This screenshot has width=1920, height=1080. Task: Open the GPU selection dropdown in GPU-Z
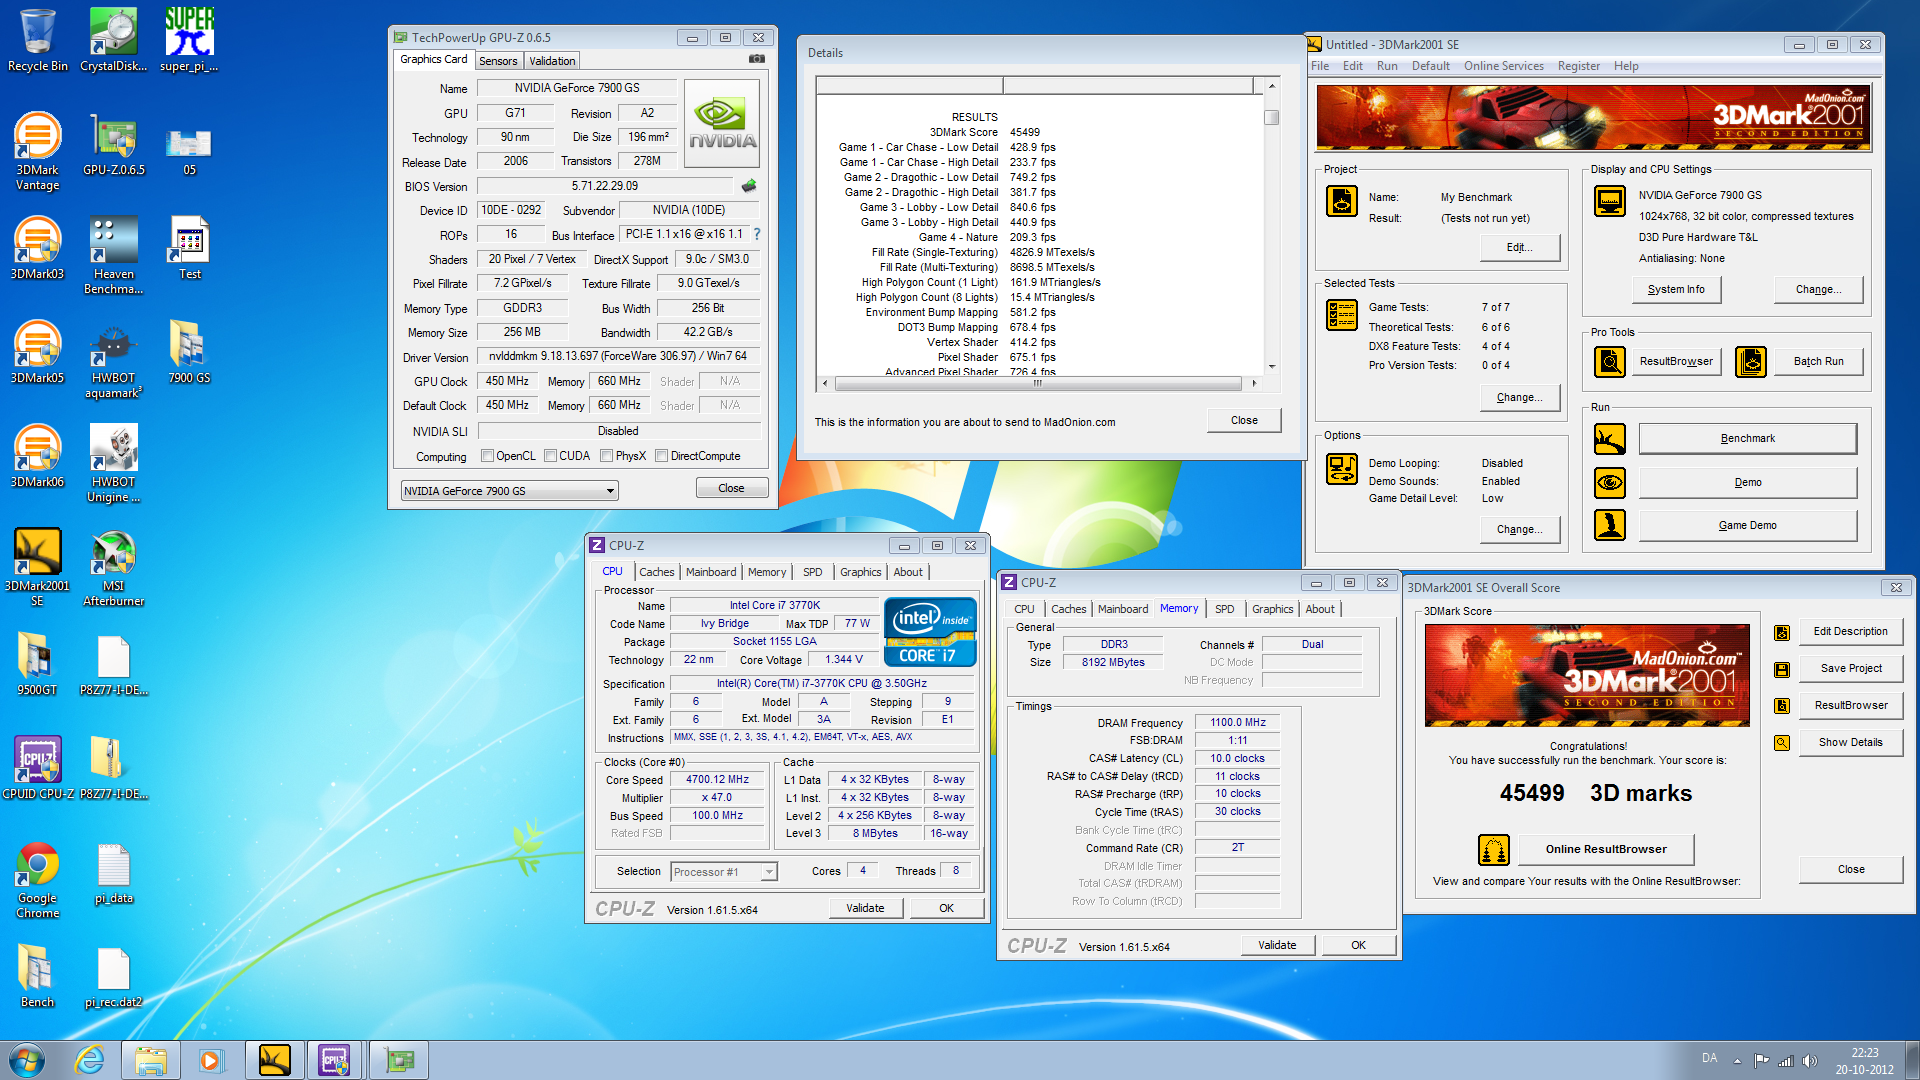pos(510,491)
